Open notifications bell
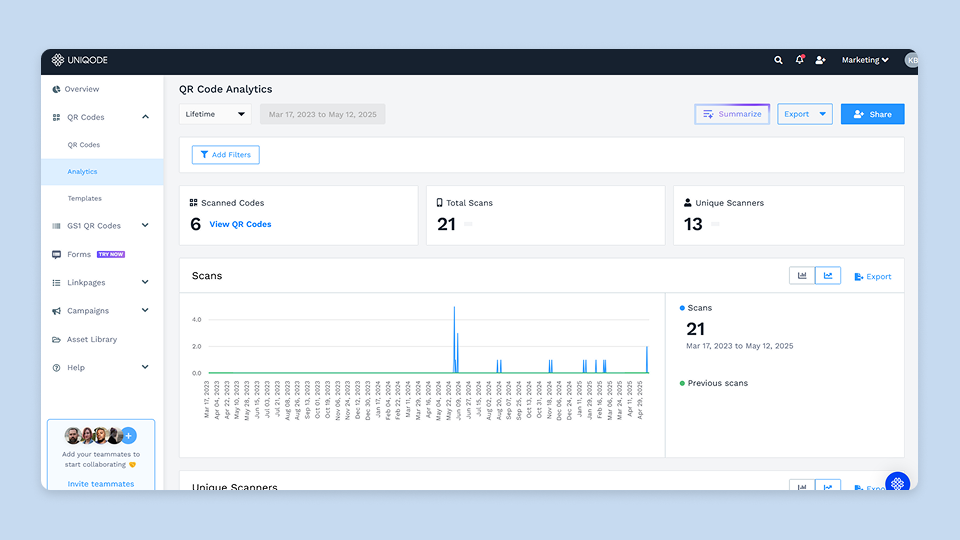The height and width of the screenshot is (540, 960). [800, 60]
